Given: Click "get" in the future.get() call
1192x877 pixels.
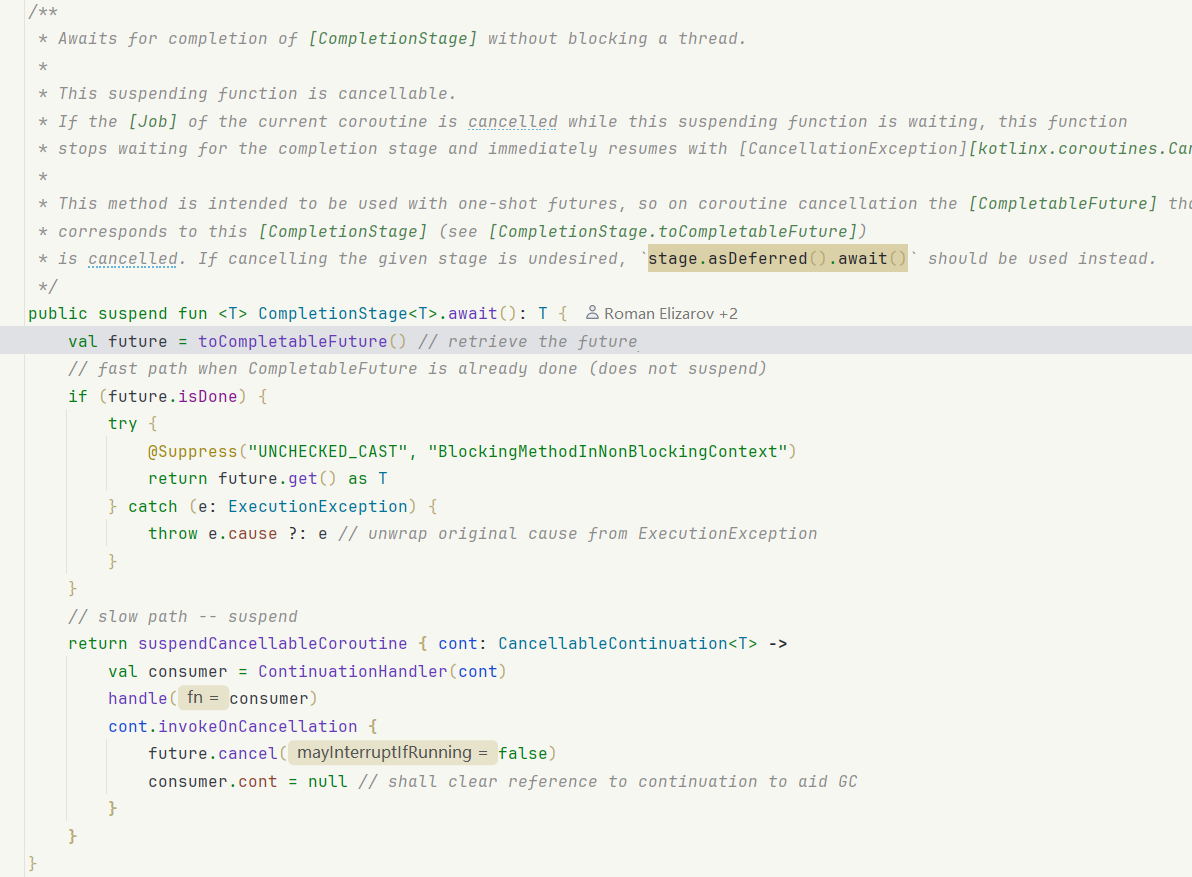Looking at the screenshot, I should (x=303, y=479).
